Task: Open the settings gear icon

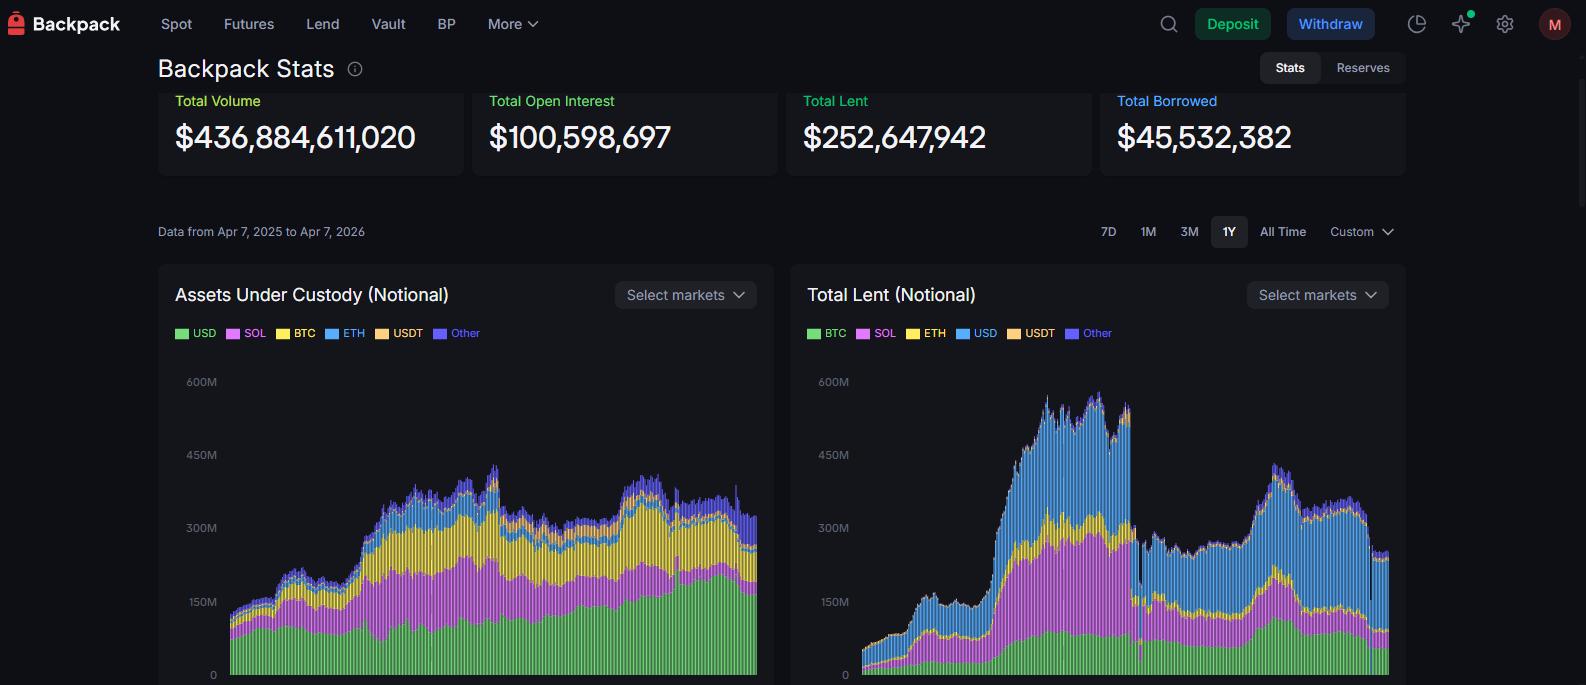Action: [x=1504, y=24]
